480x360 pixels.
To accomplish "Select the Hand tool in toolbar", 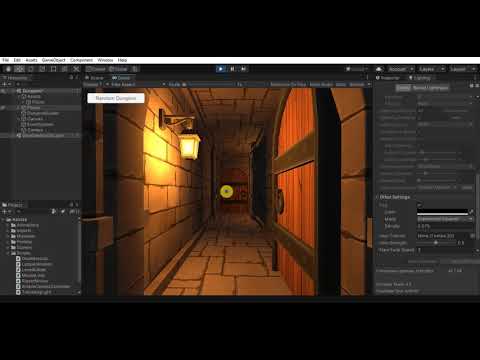I will click(8, 69).
